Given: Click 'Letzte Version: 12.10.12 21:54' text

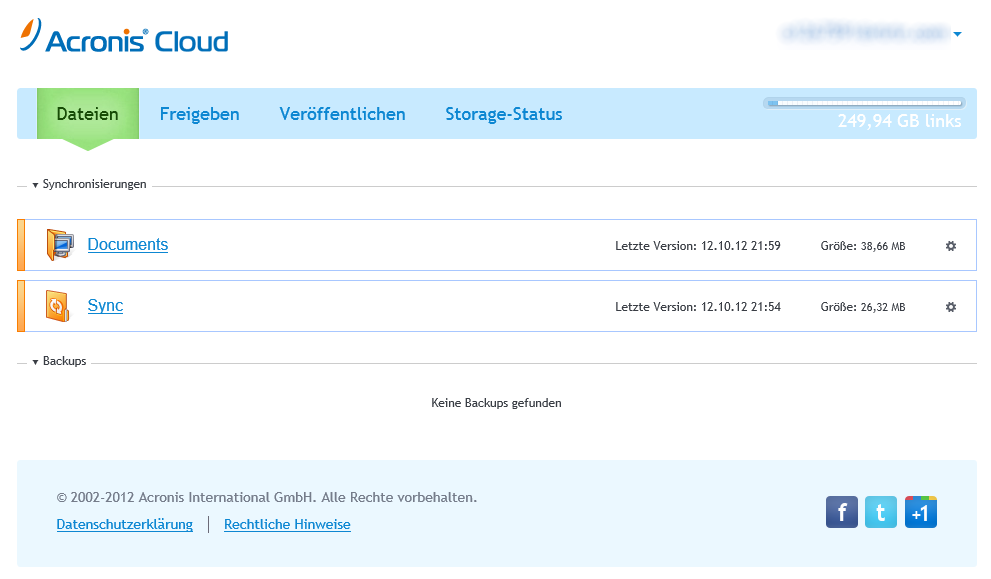Looking at the screenshot, I should click(698, 307).
